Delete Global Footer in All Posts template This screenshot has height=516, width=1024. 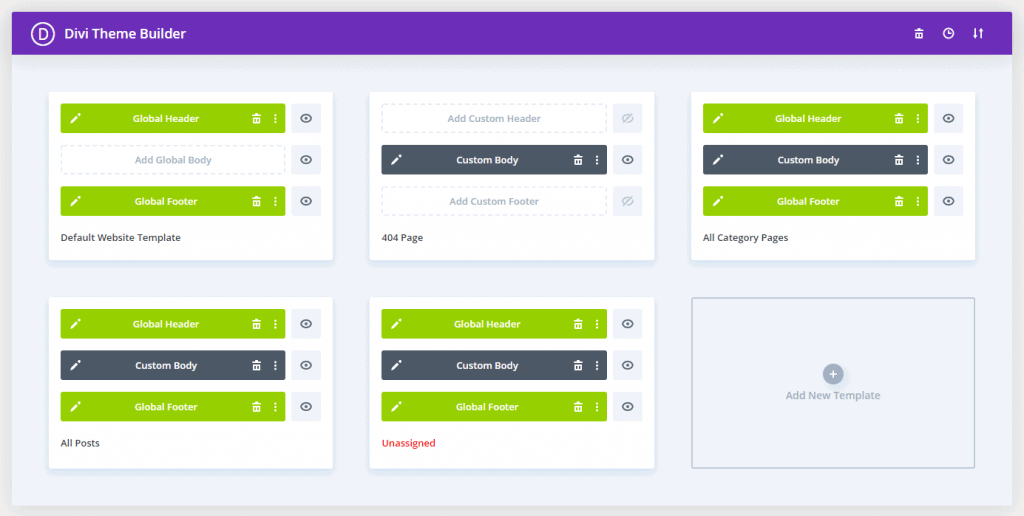click(x=256, y=407)
